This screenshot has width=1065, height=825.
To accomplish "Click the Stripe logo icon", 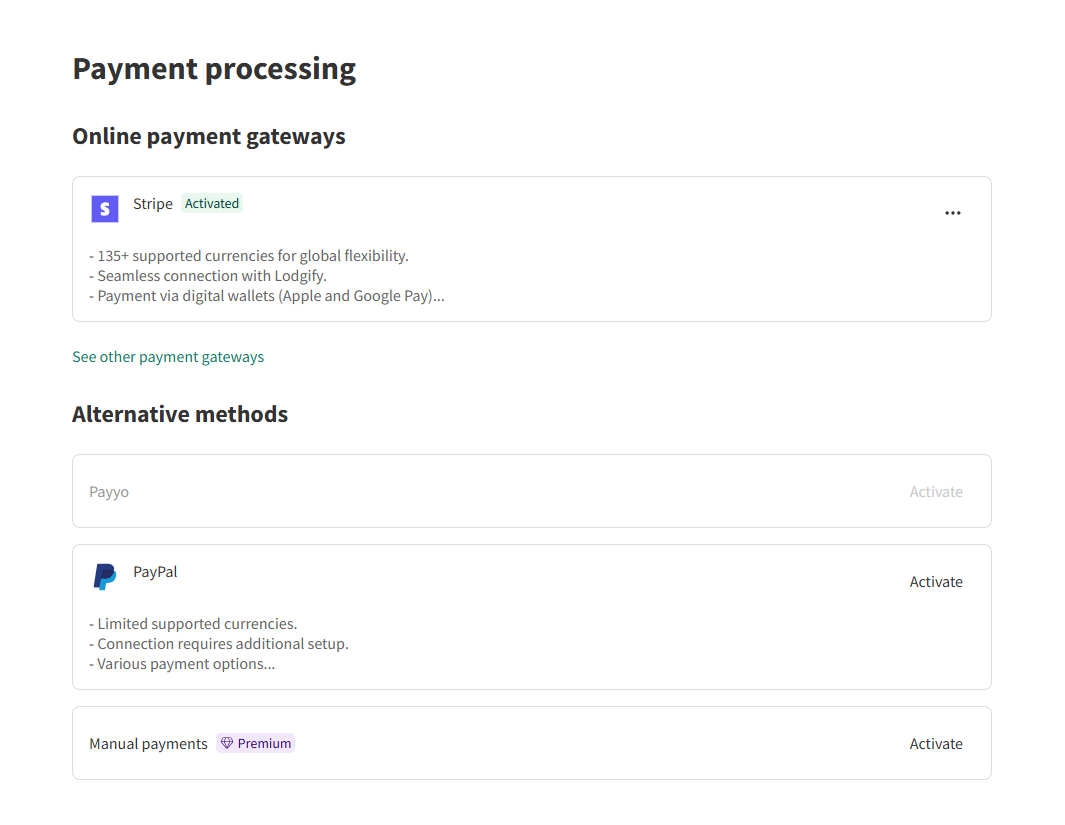I will click(x=104, y=208).
